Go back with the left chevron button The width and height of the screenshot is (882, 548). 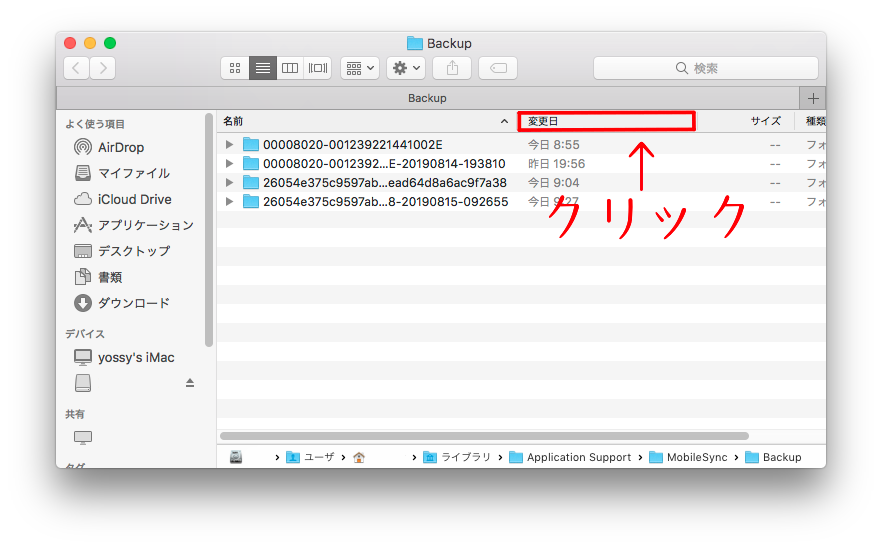pyautogui.click(x=76, y=68)
